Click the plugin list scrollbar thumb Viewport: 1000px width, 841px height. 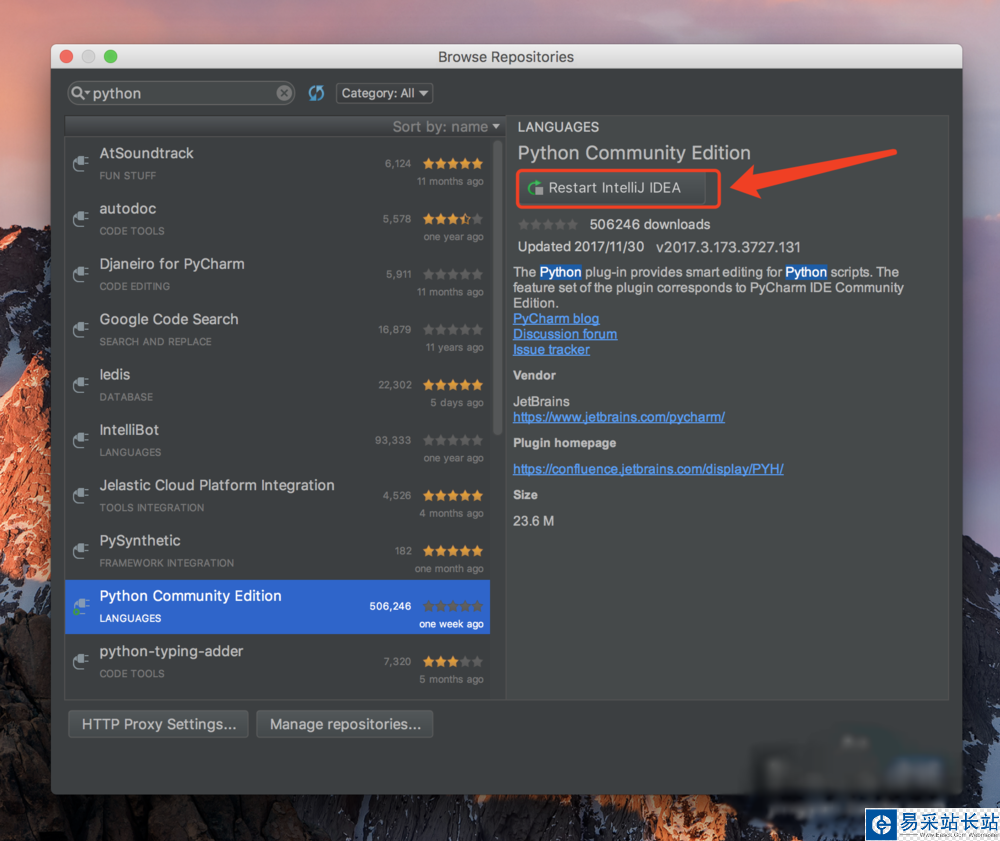(x=497, y=288)
